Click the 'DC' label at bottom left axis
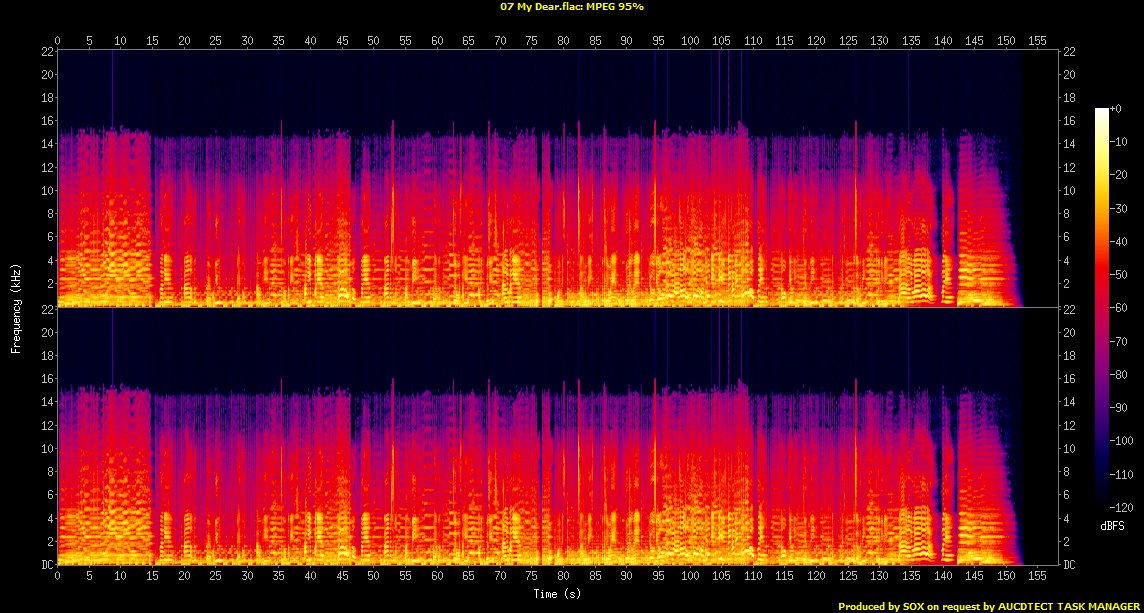The width and height of the screenshot is (1144, 613). [x=46, y=565]
